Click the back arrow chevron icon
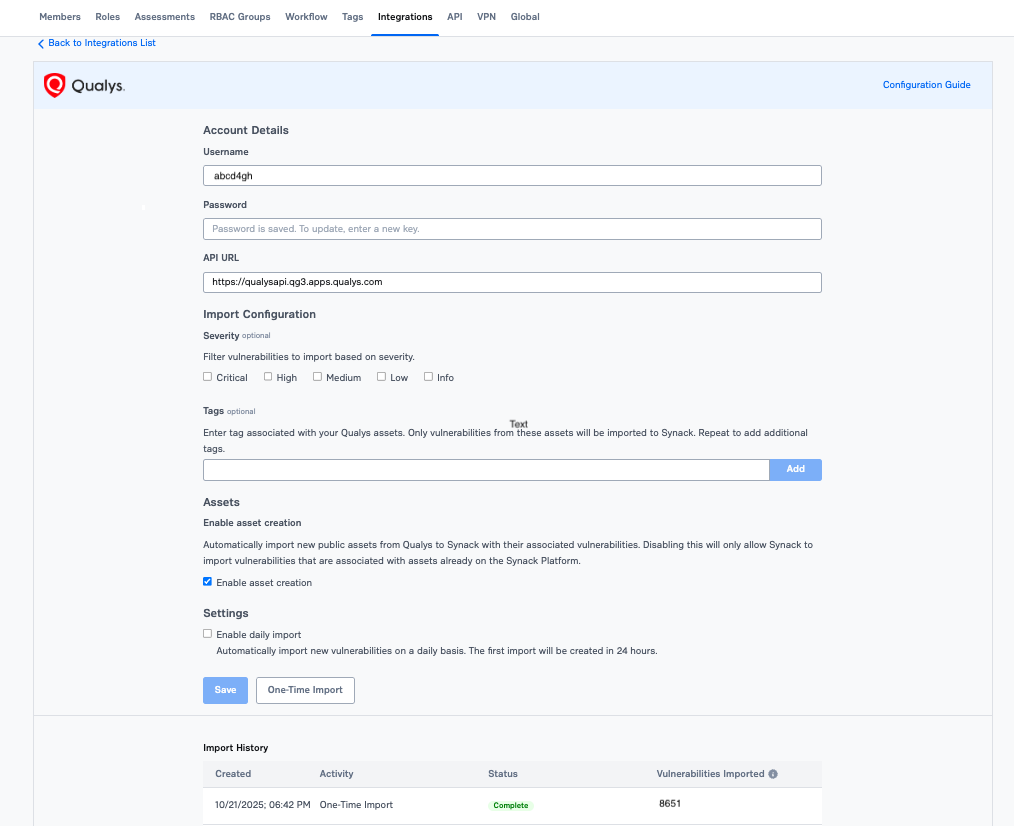Viewport: 1014px width, 826px height. [41, 44]
